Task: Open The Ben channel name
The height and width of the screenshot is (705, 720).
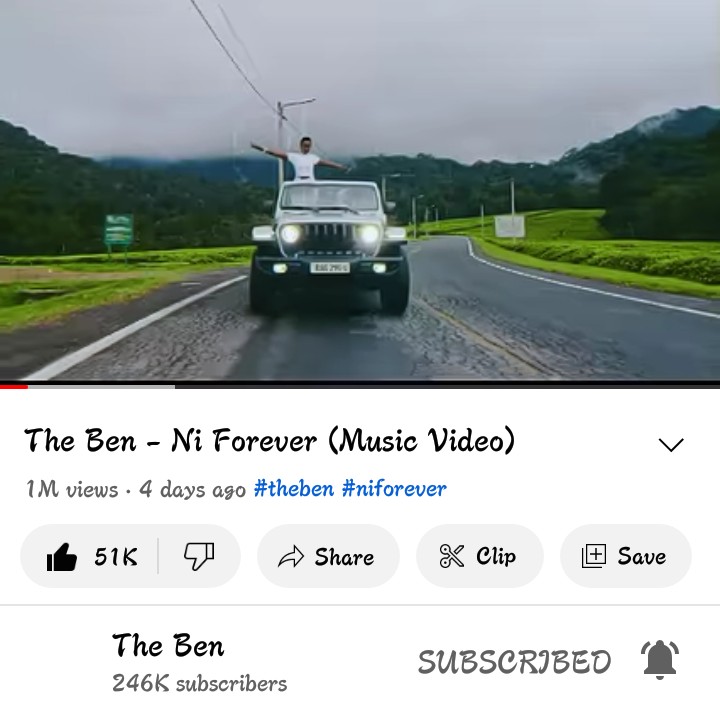Action: click(x=168, y=645)
